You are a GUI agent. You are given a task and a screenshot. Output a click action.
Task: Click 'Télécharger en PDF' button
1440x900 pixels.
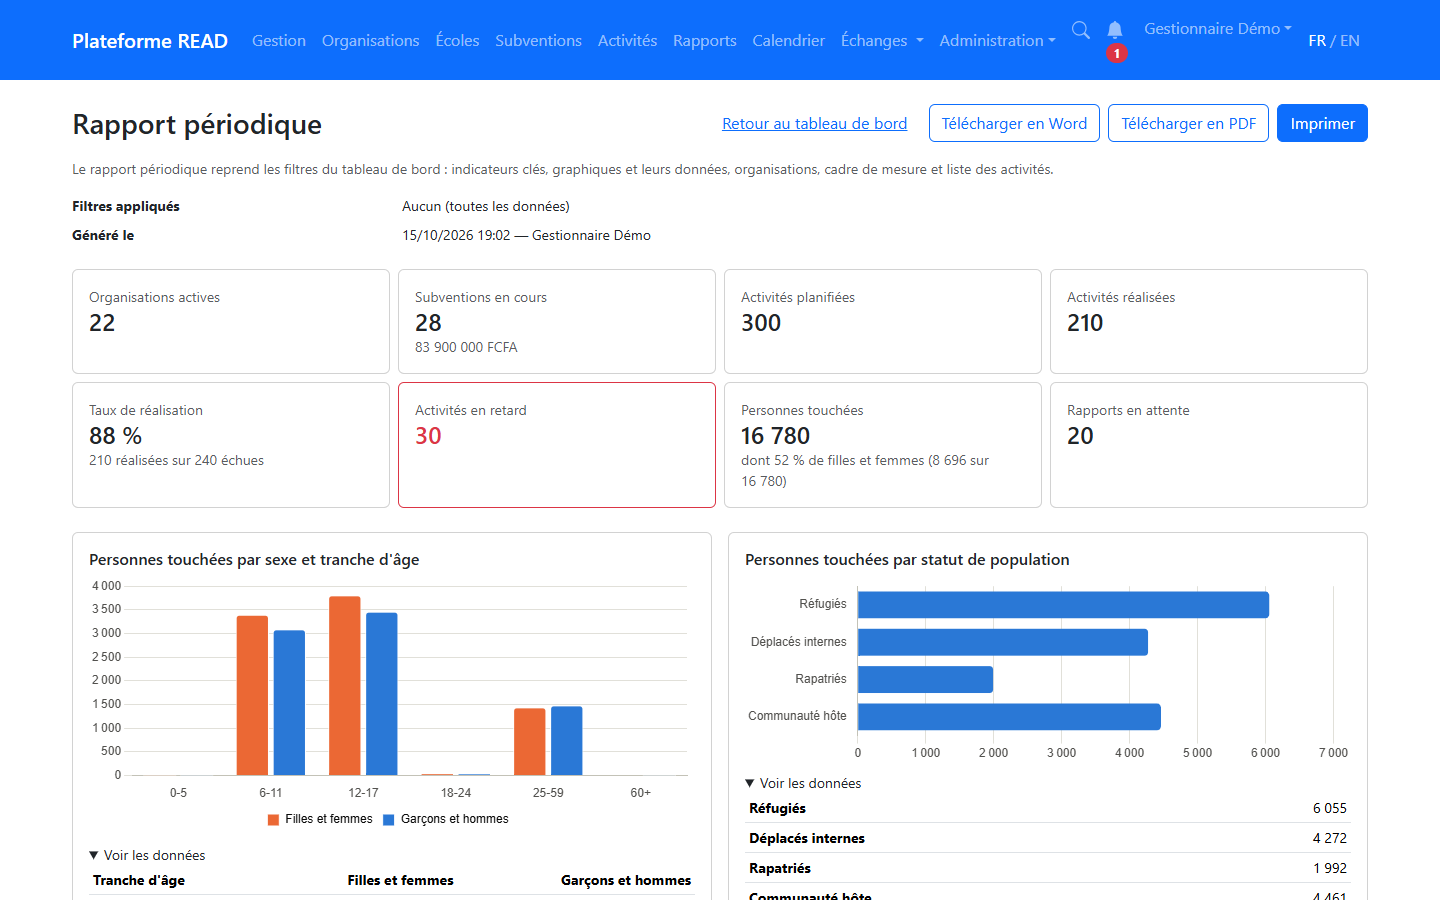point(1188,123)
